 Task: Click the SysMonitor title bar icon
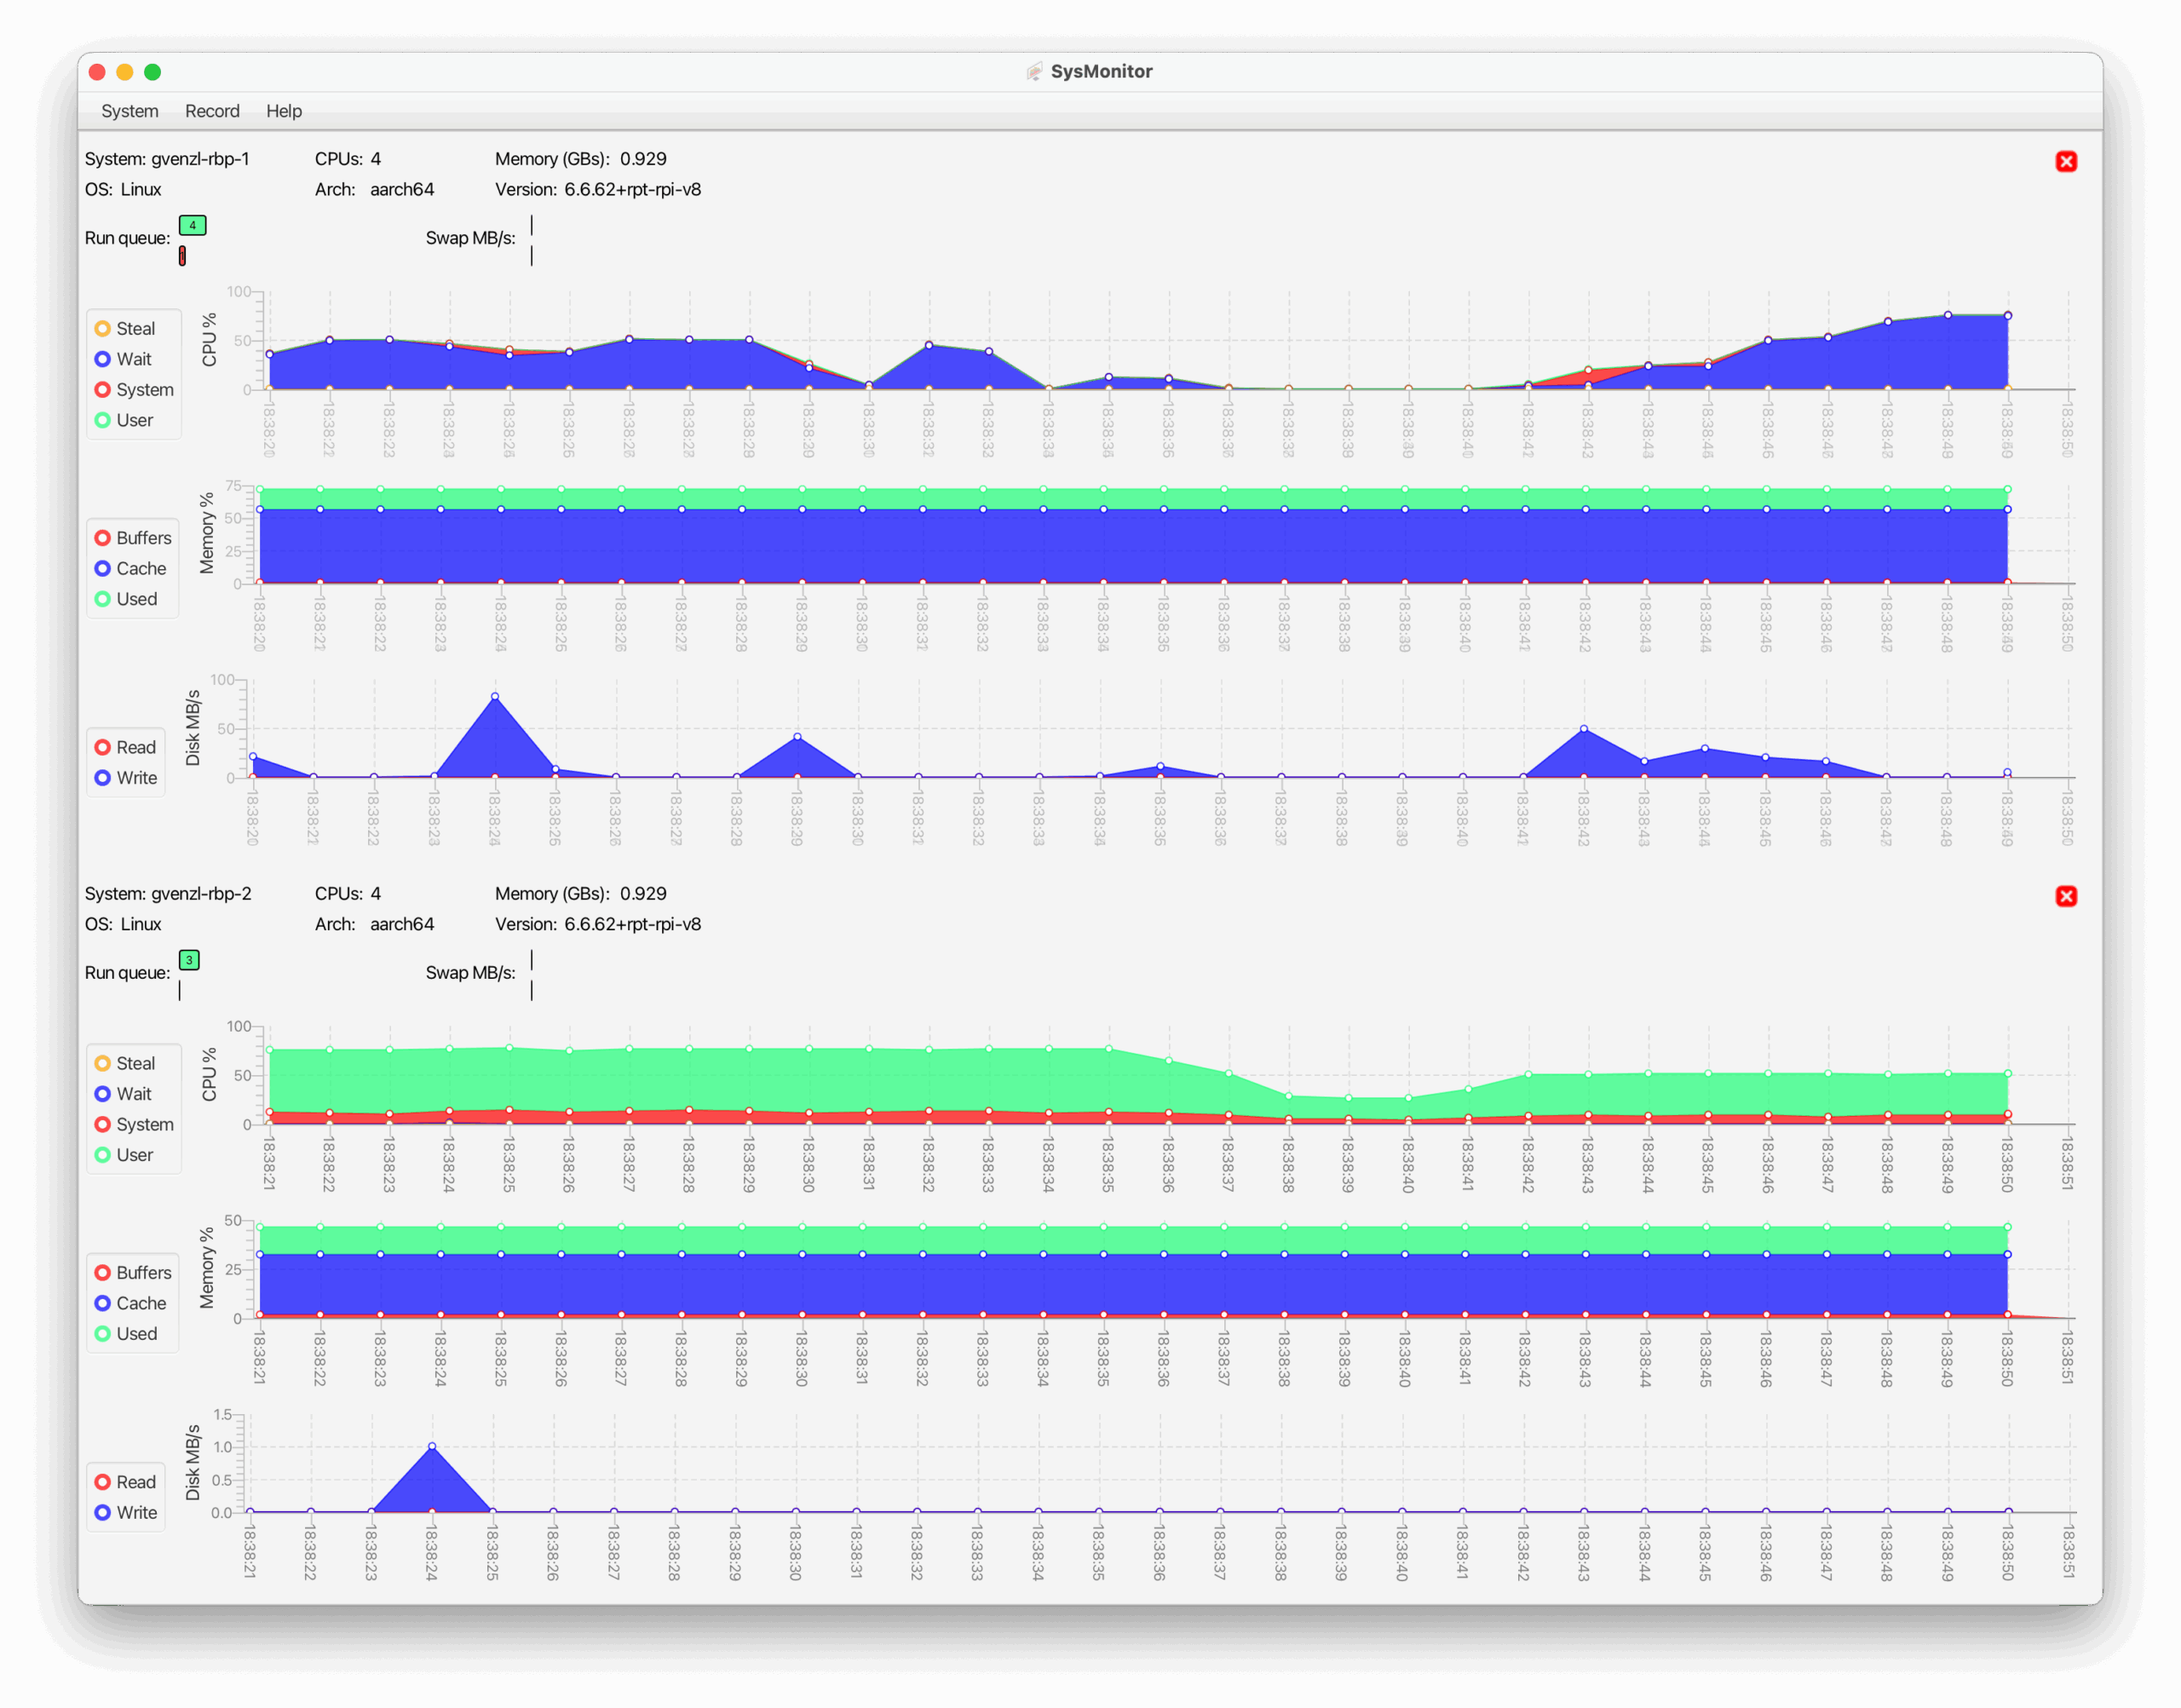click(1034, 71)
